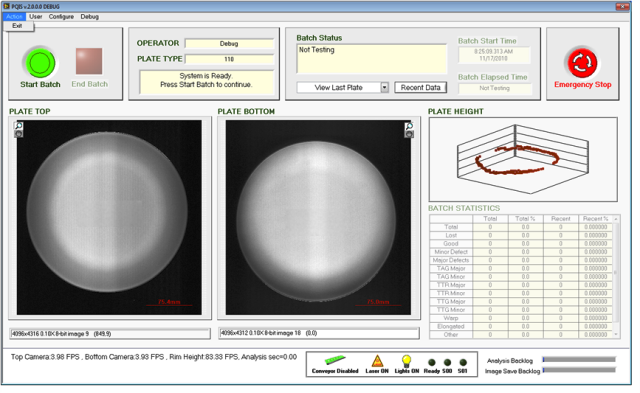Click the 'Total' row label in Batch Statistics

tap(451, 227)
